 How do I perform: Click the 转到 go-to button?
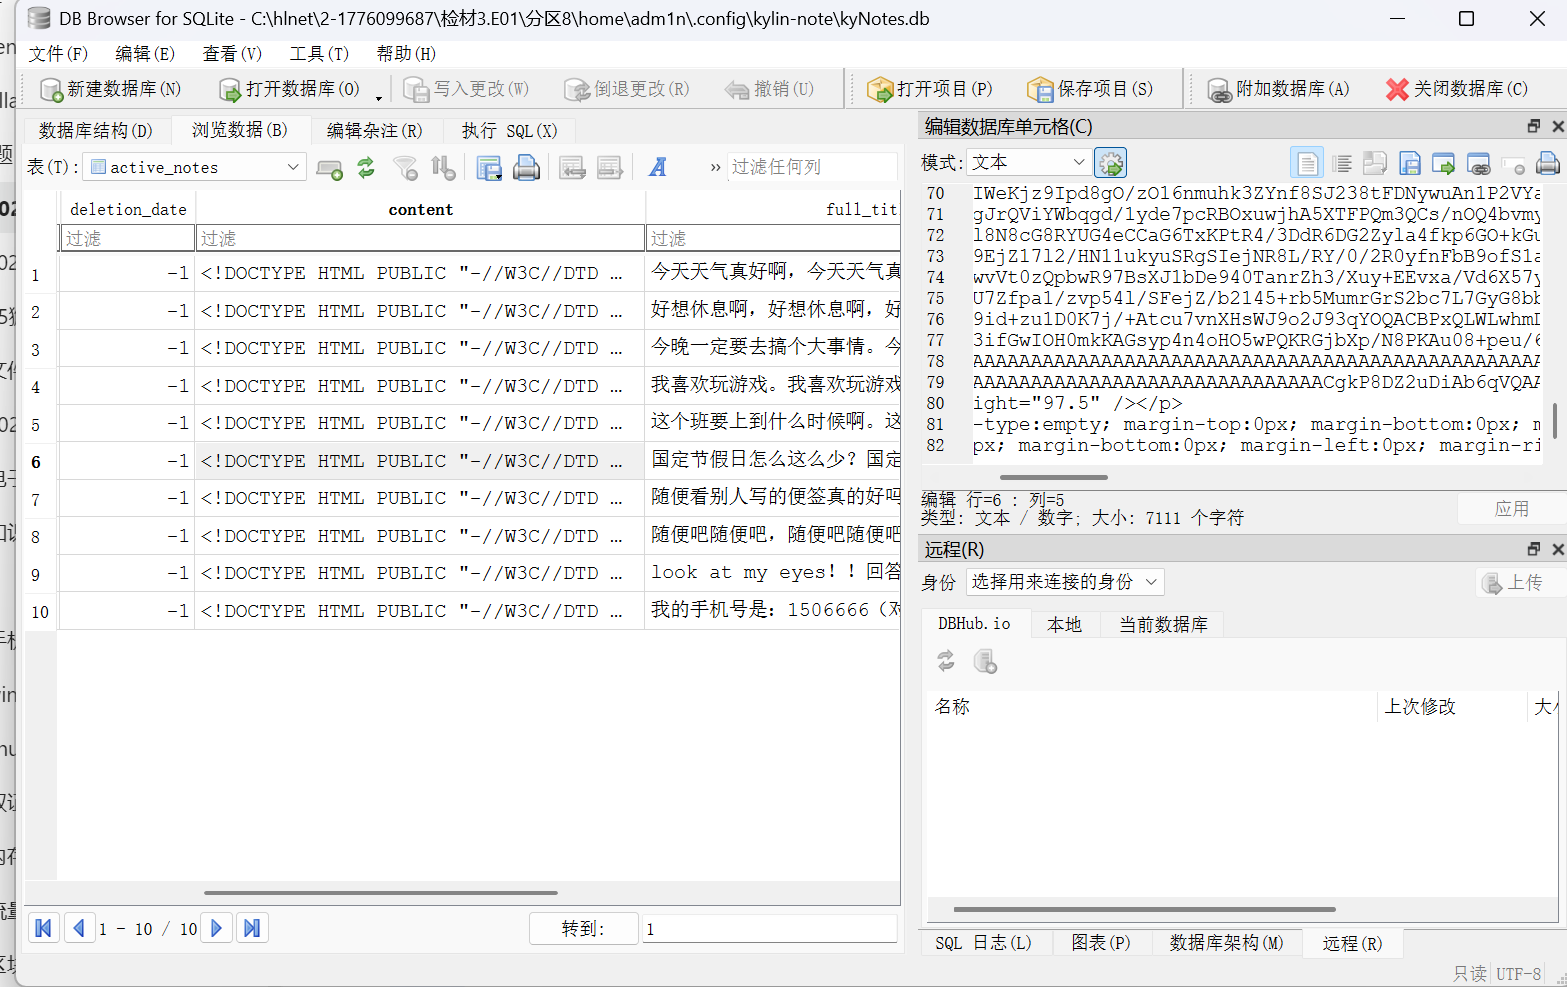point(583,929)
